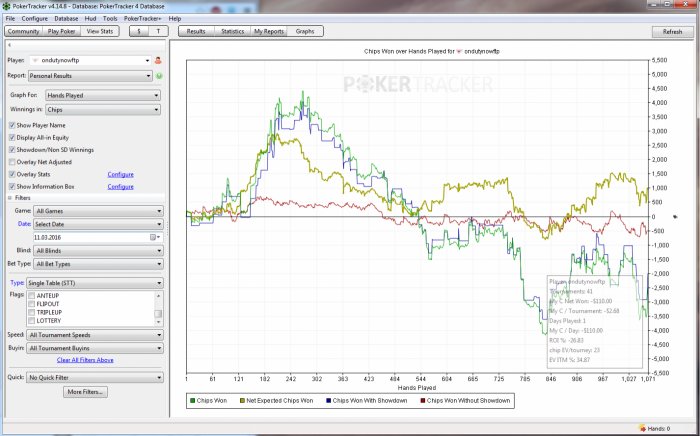Image resolution: width=700 pixels, height=436 pixels.
Task: Open the calendar picker for the date field
Action: pos(153,237)
